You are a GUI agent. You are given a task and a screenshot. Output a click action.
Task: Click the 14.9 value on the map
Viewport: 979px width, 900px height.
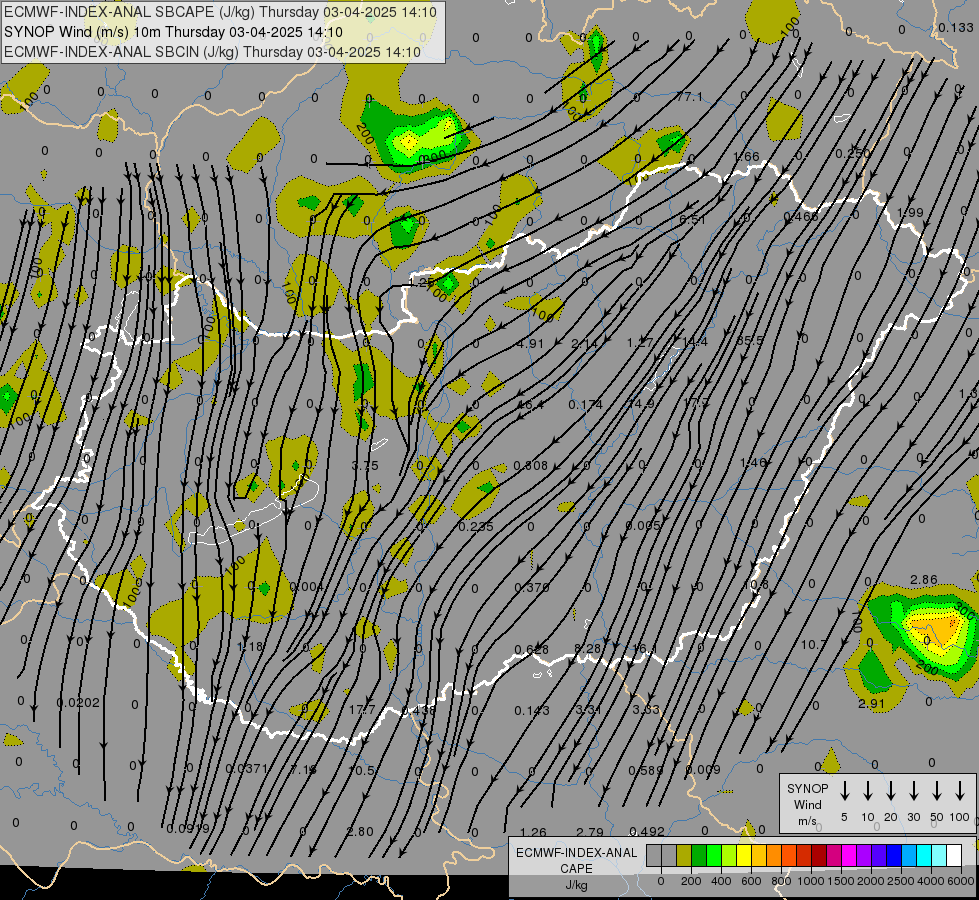pos(641,403)
